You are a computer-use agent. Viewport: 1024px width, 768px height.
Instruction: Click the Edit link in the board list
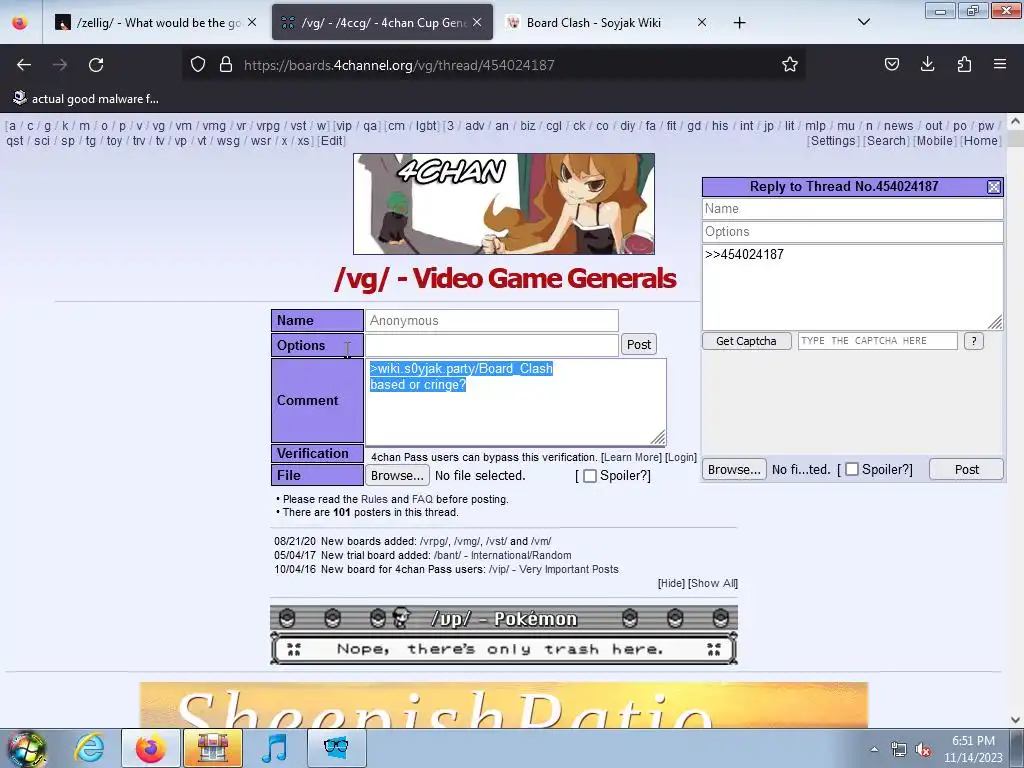[331, 141]
